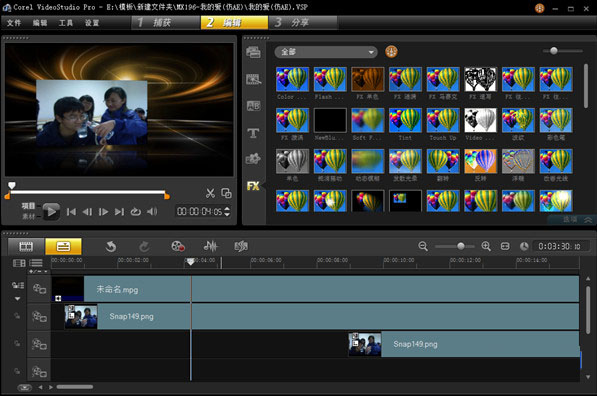Adjust the timeline zoom slider
The width and height of the screenshot is (597, 396).
tap(461, 246)
